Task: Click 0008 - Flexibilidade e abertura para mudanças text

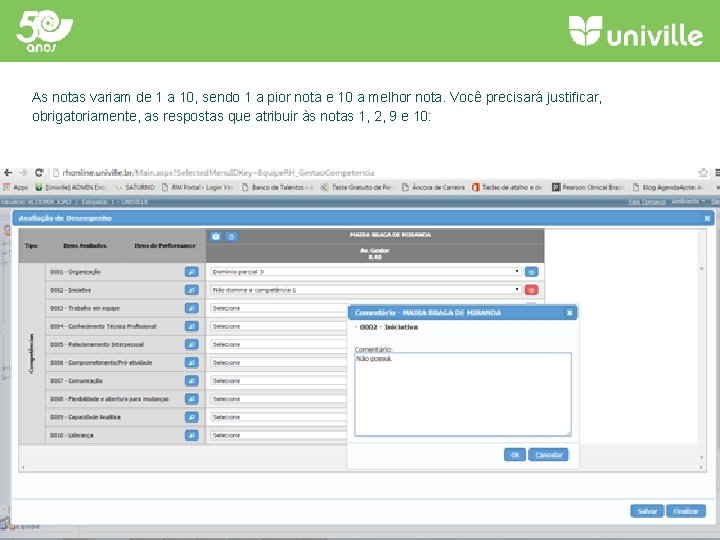Action: (x=110, y=399)
